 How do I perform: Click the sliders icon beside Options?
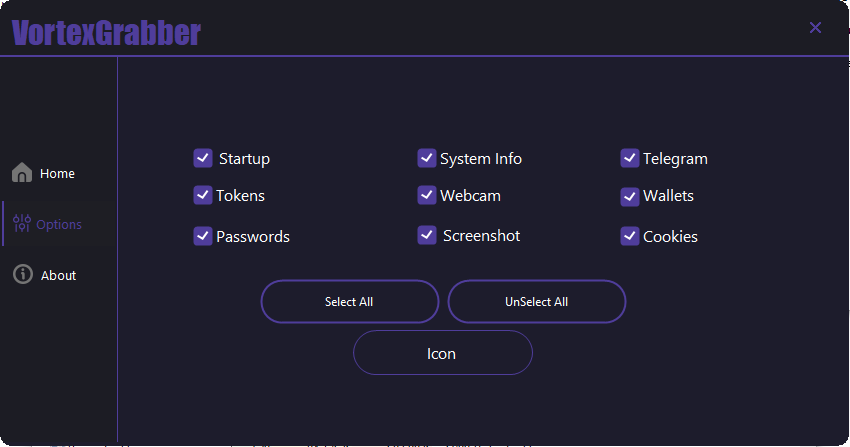coord(22,223)
